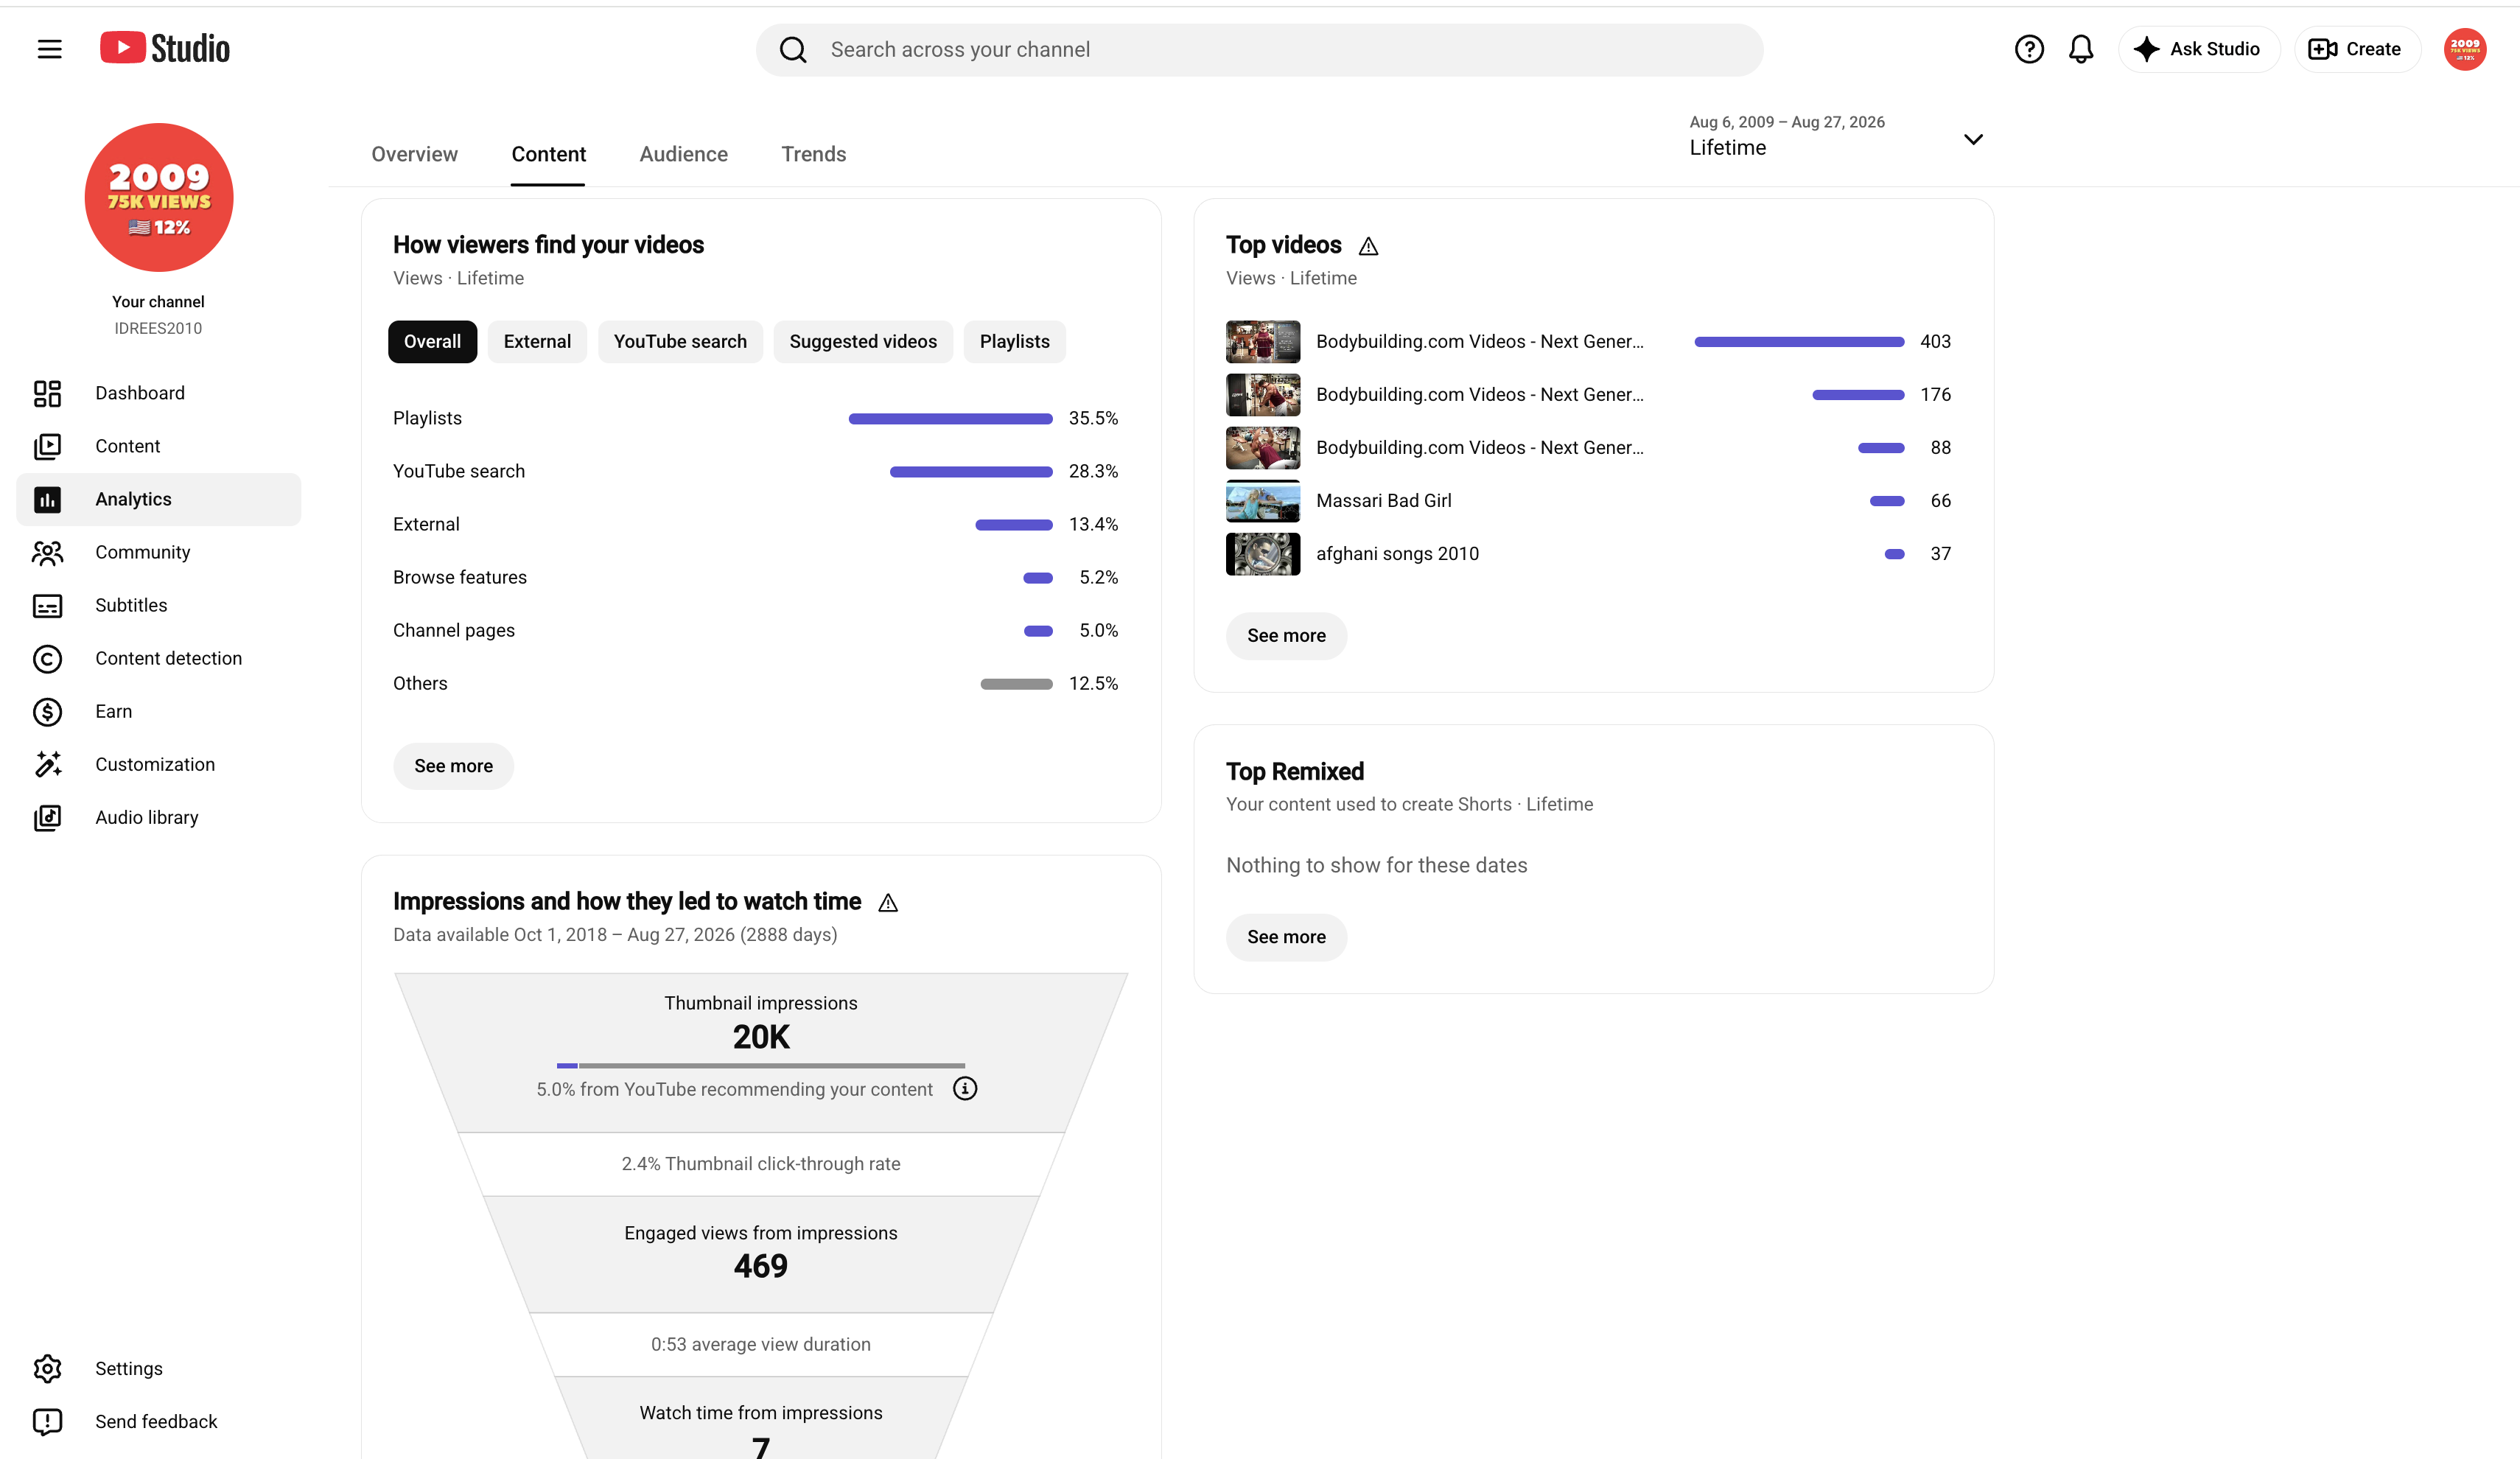Click the afghani songs 2010 title
Screen dimensions: 2520x1459
[1397, 553]
